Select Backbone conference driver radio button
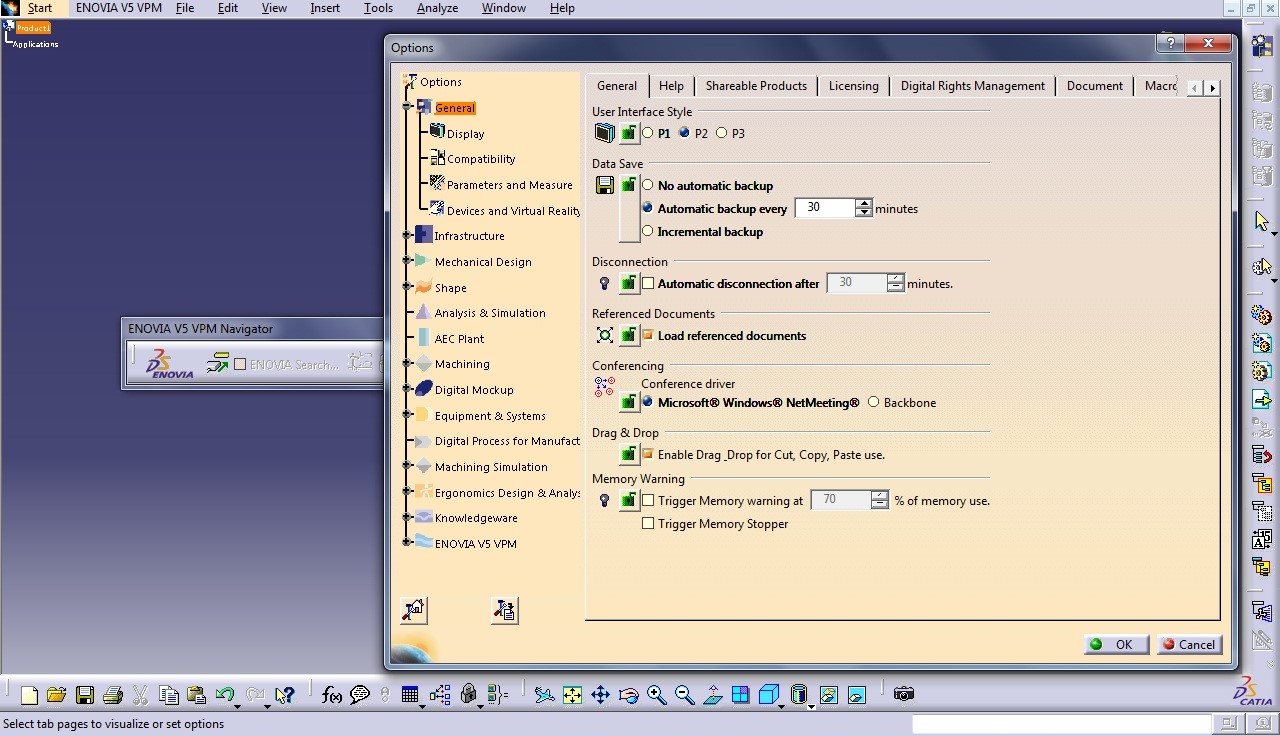Viewport: 1280px width, 736px height. [x=874, y=403]
